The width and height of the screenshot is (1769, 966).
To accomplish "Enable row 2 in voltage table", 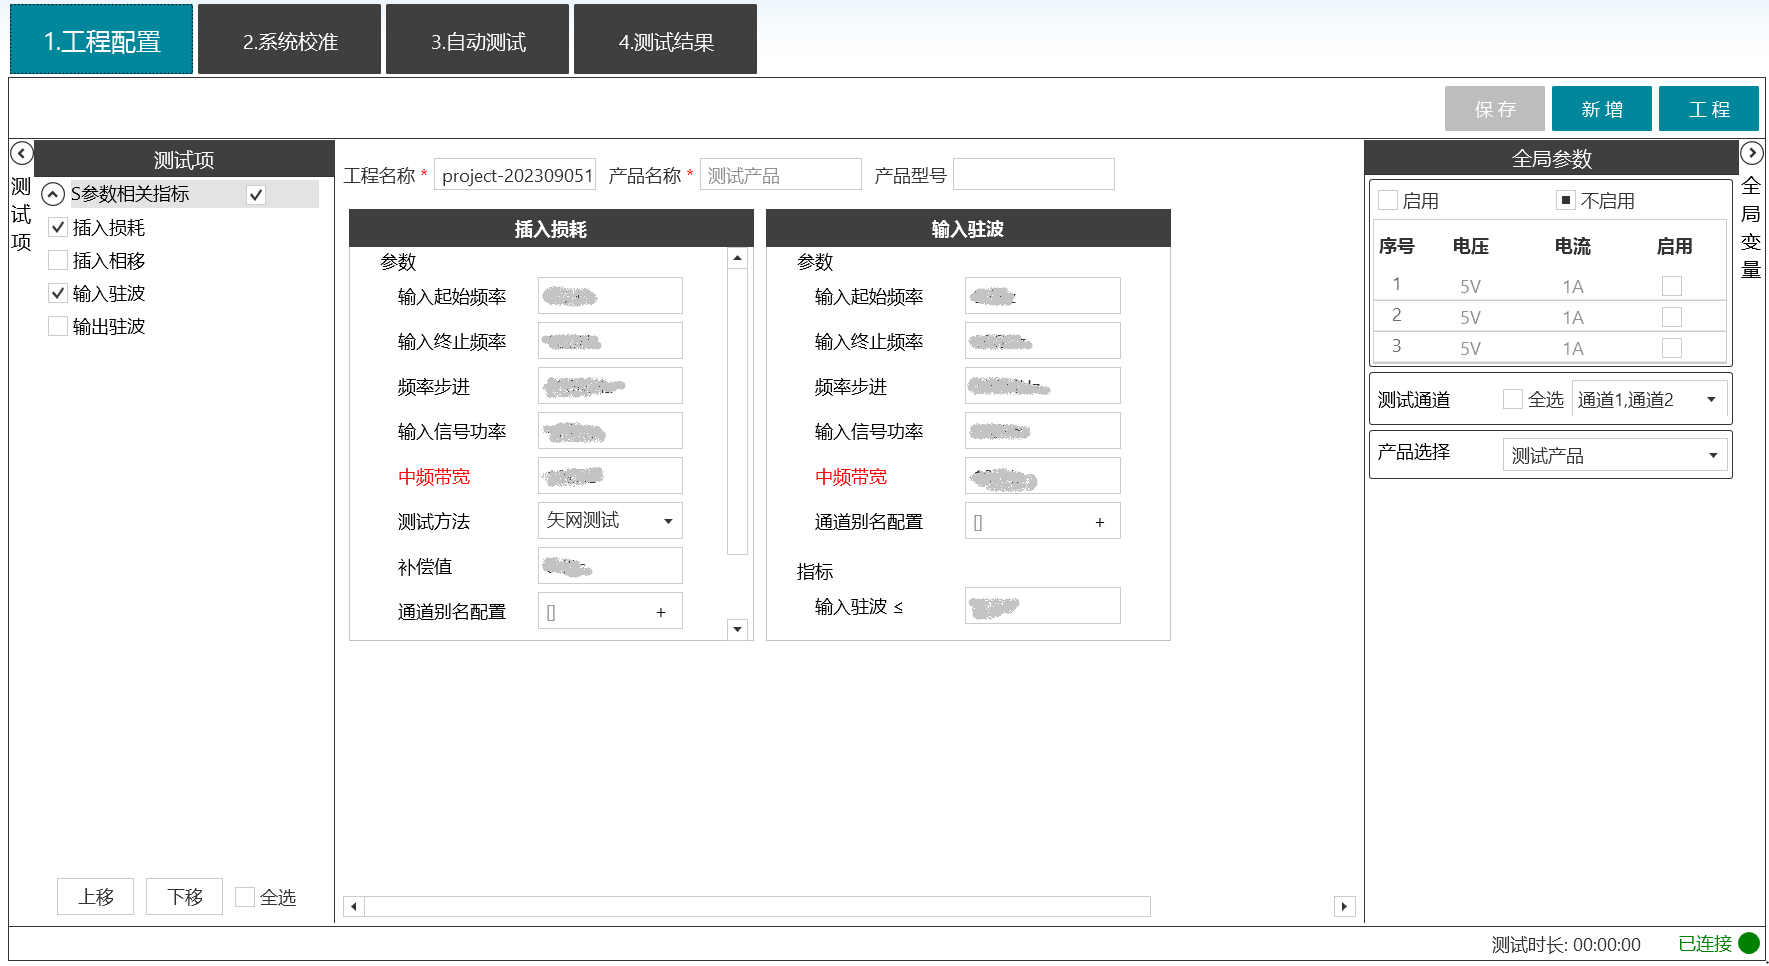I will (1672, 317).
